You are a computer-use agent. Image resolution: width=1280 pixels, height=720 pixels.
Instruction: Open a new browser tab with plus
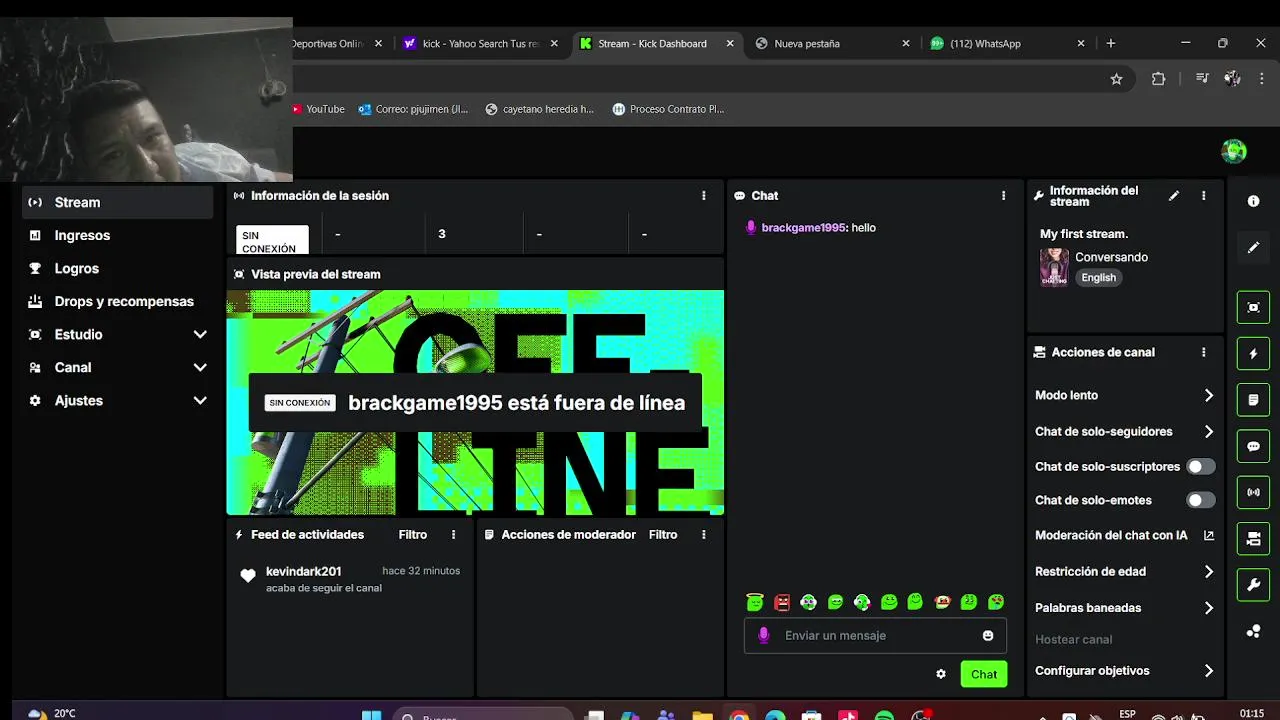pos(1111,44)
